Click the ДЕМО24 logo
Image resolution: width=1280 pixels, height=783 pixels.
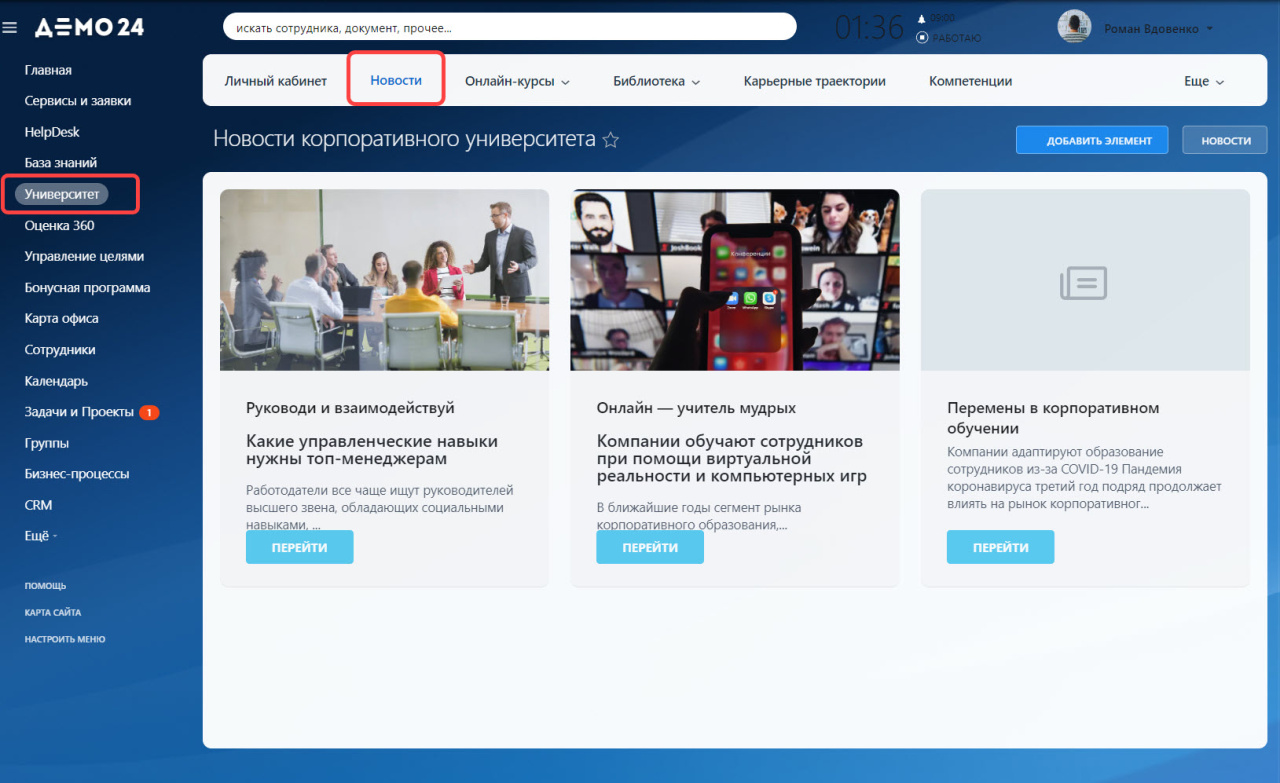[89, 27]
